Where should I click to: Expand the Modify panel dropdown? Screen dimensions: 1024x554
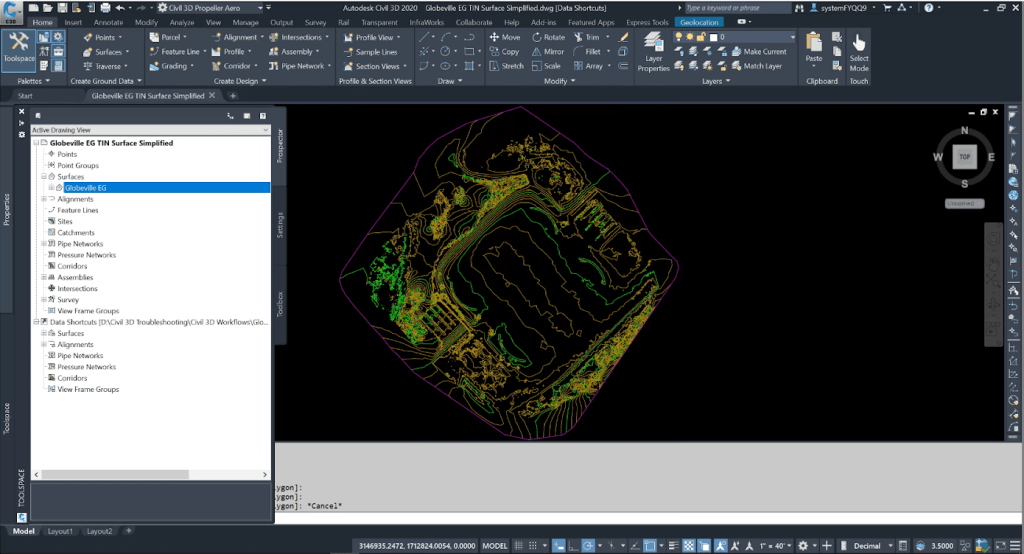pyautogui.click(x=560, y=81)
